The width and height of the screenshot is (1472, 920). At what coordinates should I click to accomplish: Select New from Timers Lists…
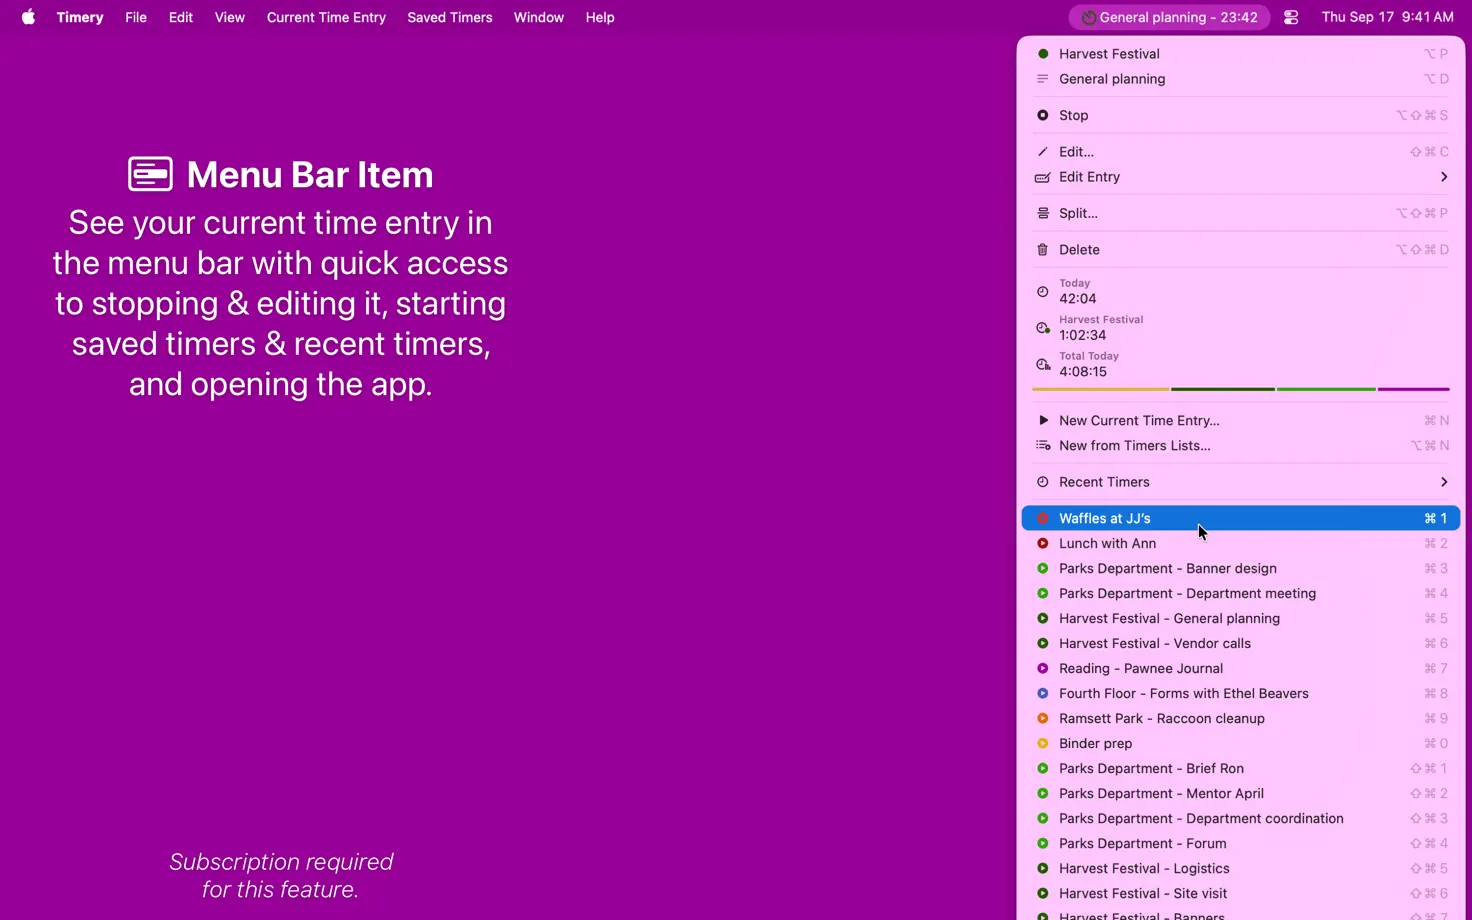tap(1241, 445)
